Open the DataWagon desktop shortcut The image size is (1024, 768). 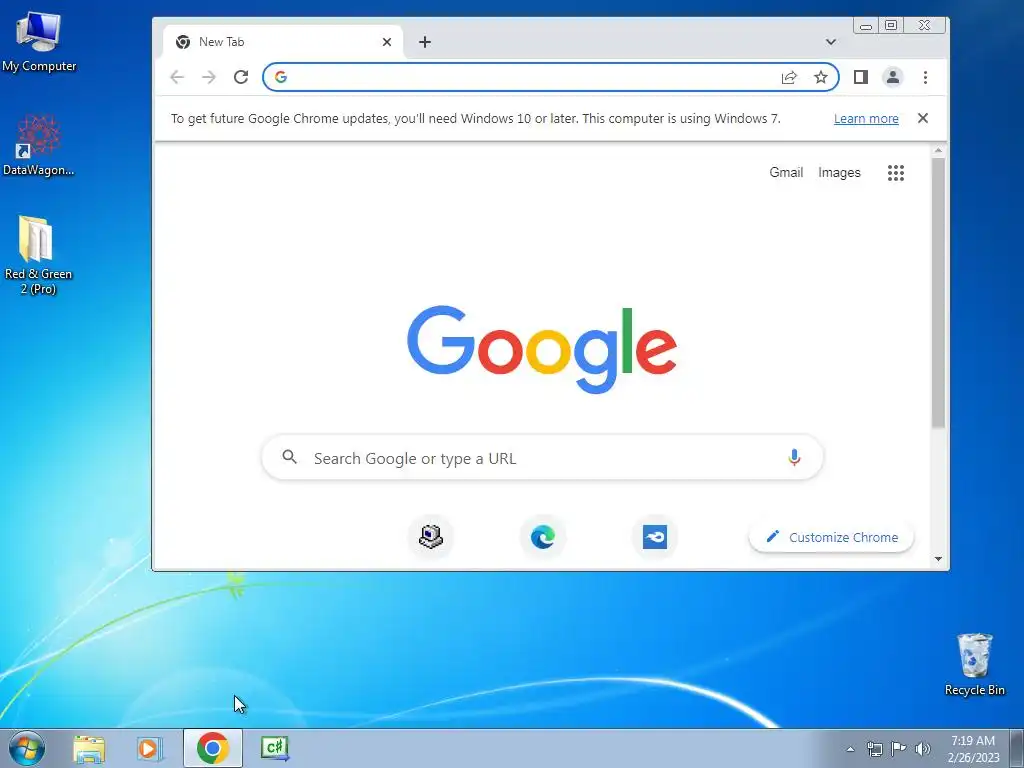pos(39,145)
